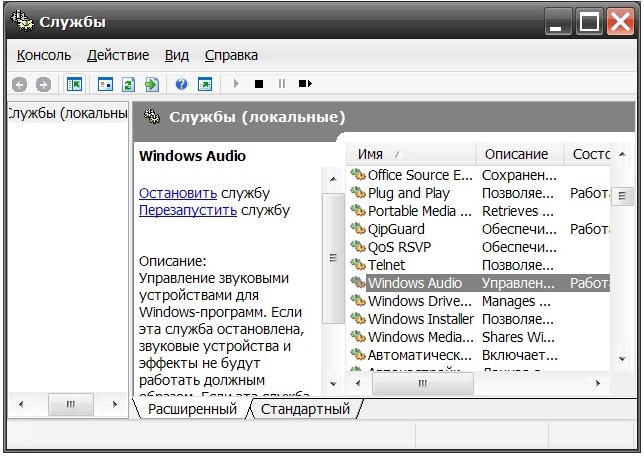This screenshot has height=457, width=644.
Task: Select the Автоматическ... service
Action: [x=479, y=355]
